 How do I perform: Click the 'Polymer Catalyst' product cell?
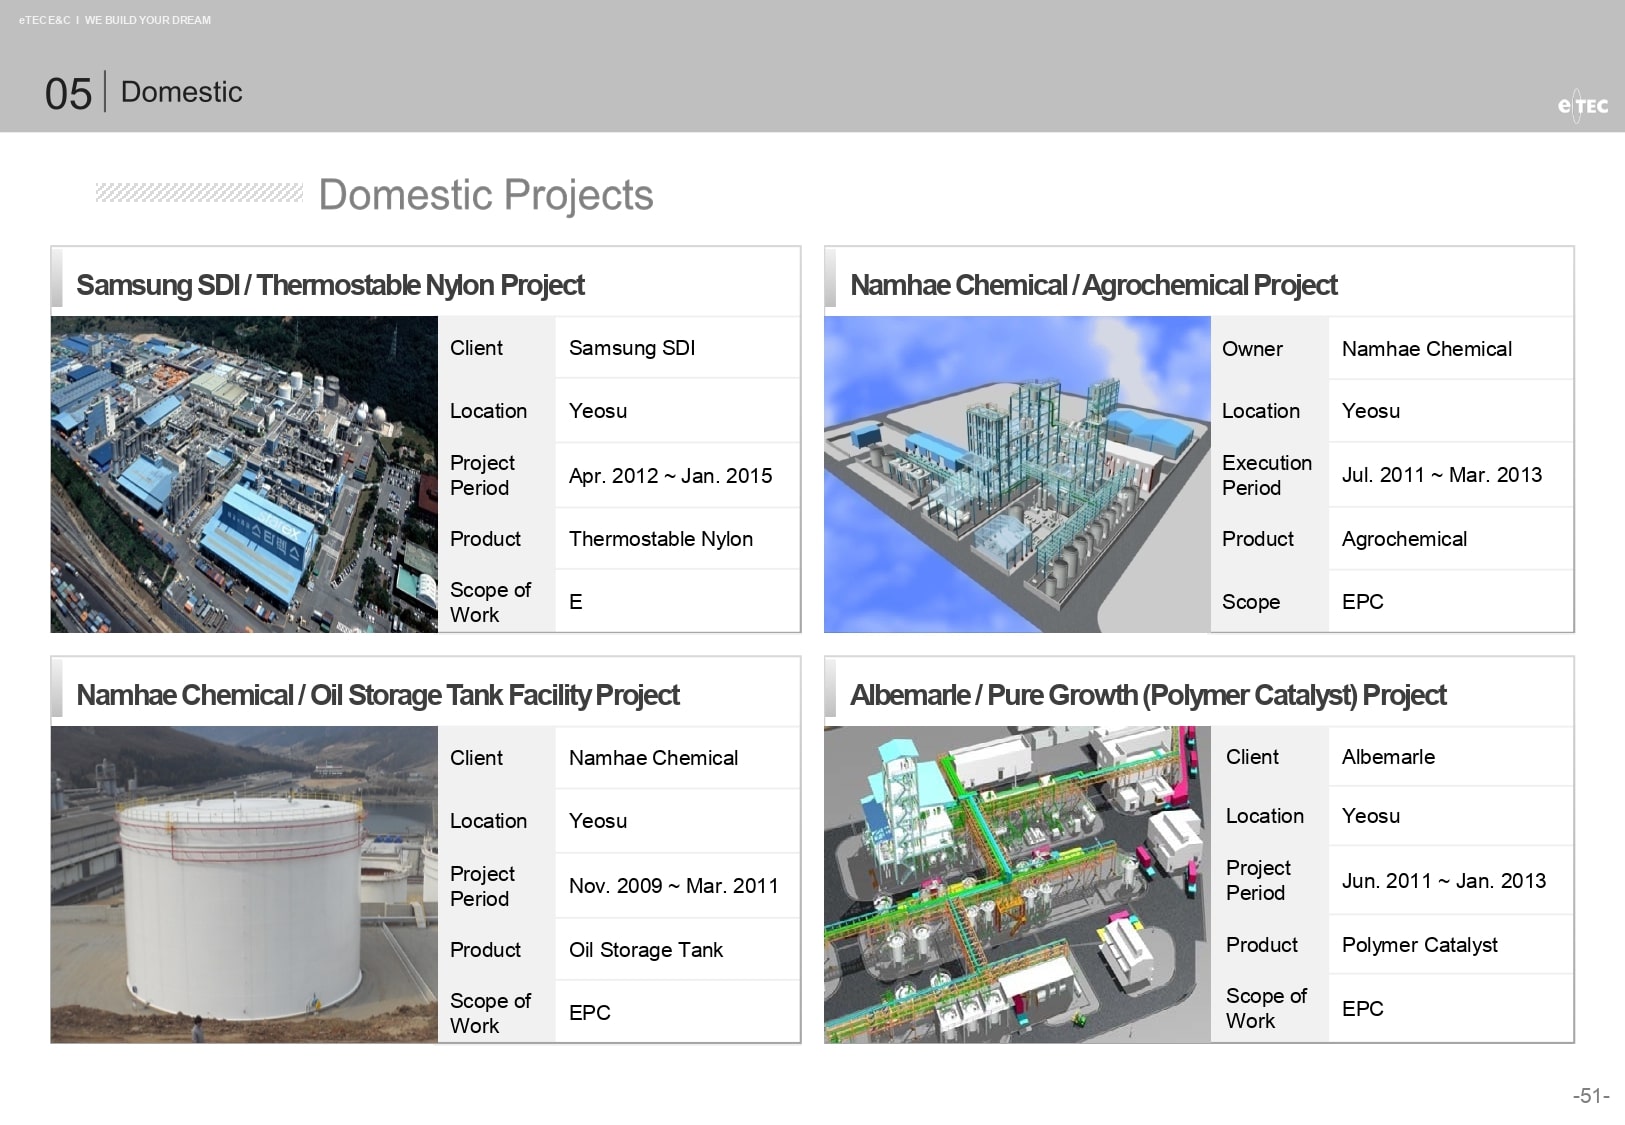click(x=1419, y=945)
